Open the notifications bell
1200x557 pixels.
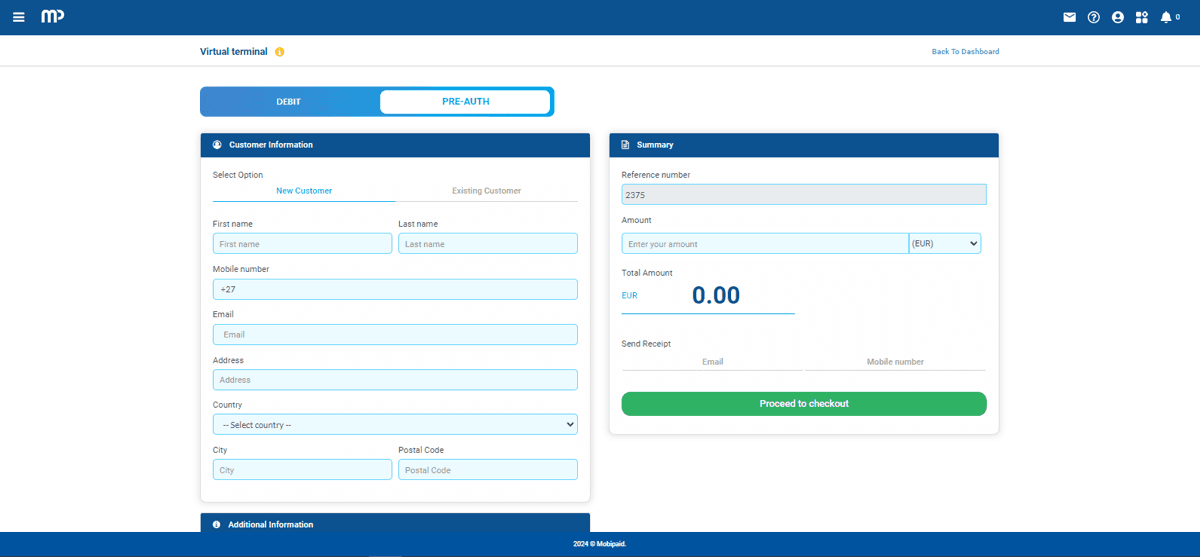coord(1166,17)
